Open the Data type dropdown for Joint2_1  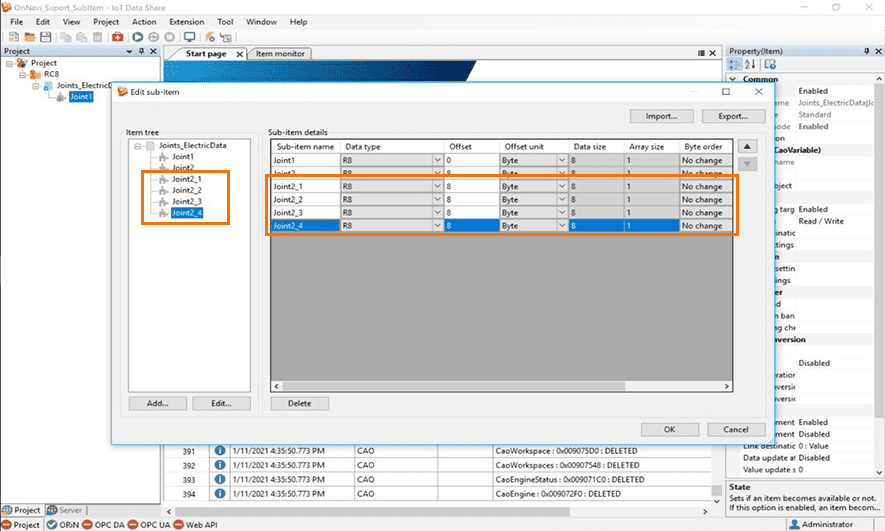click(x=437, y=186)
